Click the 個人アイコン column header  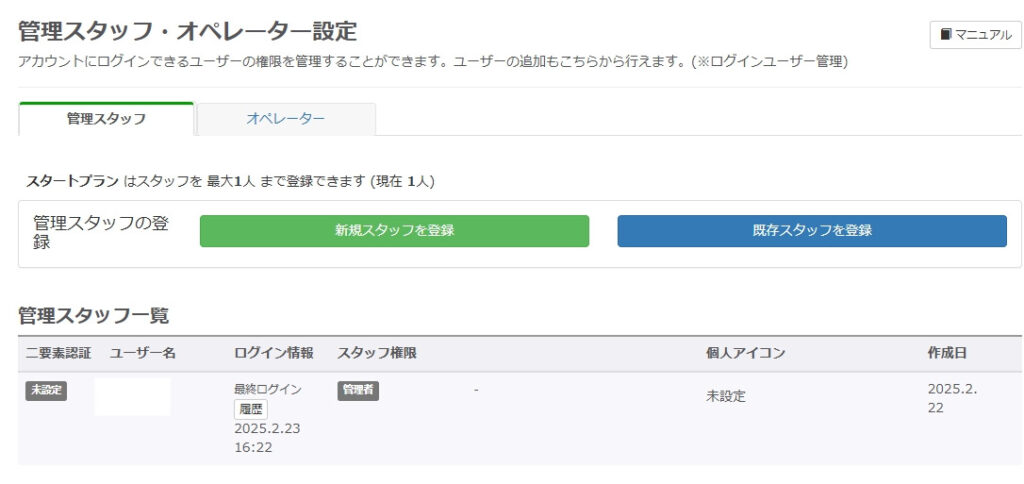745,353
